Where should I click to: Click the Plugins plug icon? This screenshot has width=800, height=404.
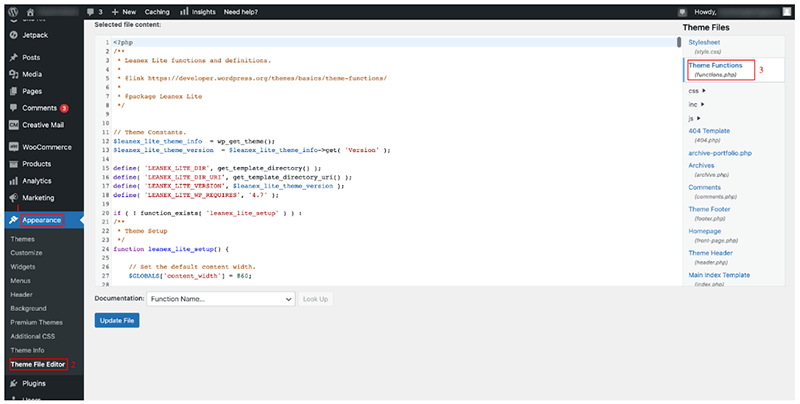[14, 384]
